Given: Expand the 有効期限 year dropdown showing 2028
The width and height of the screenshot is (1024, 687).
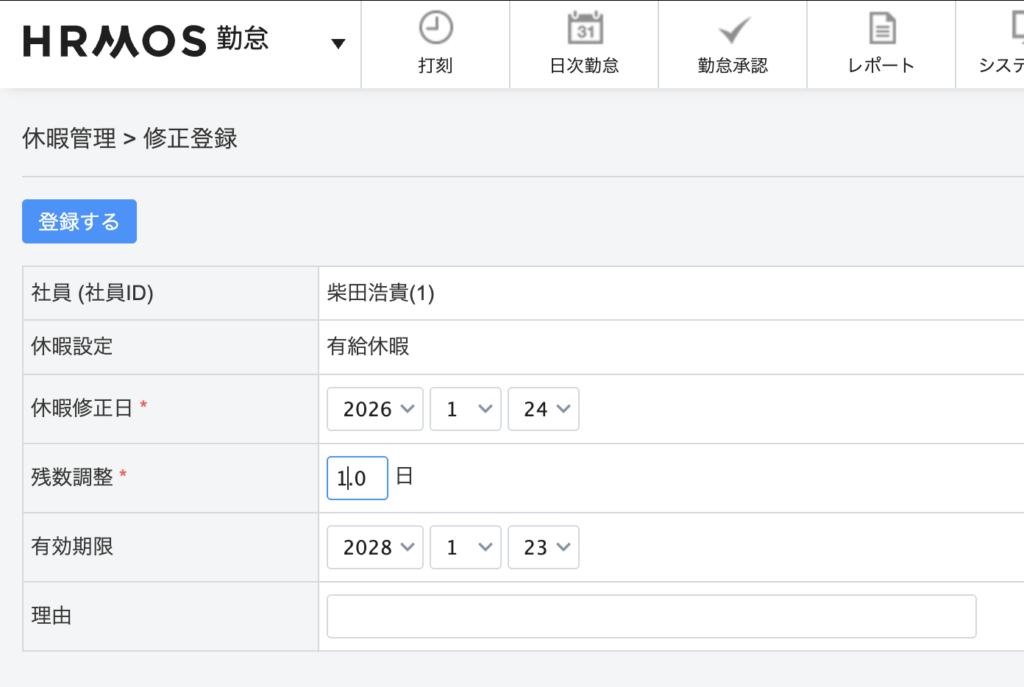Looking at the screenshot, I should click(x=375, y=547).
